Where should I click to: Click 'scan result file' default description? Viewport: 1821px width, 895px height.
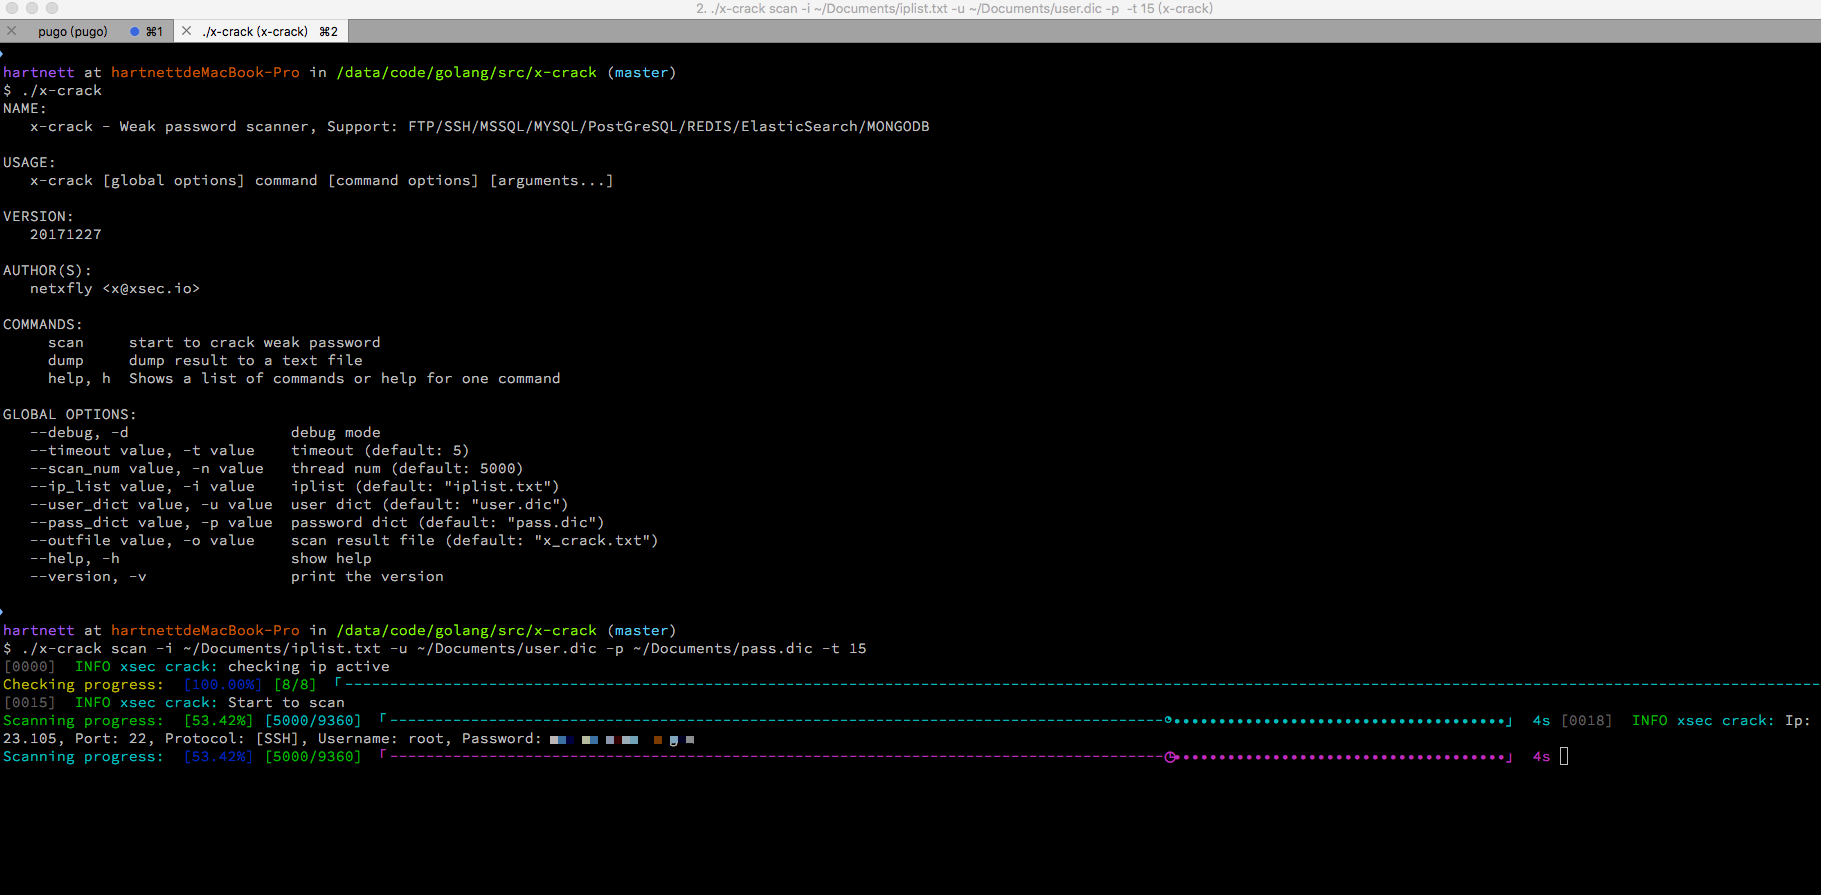pos(474,540)
